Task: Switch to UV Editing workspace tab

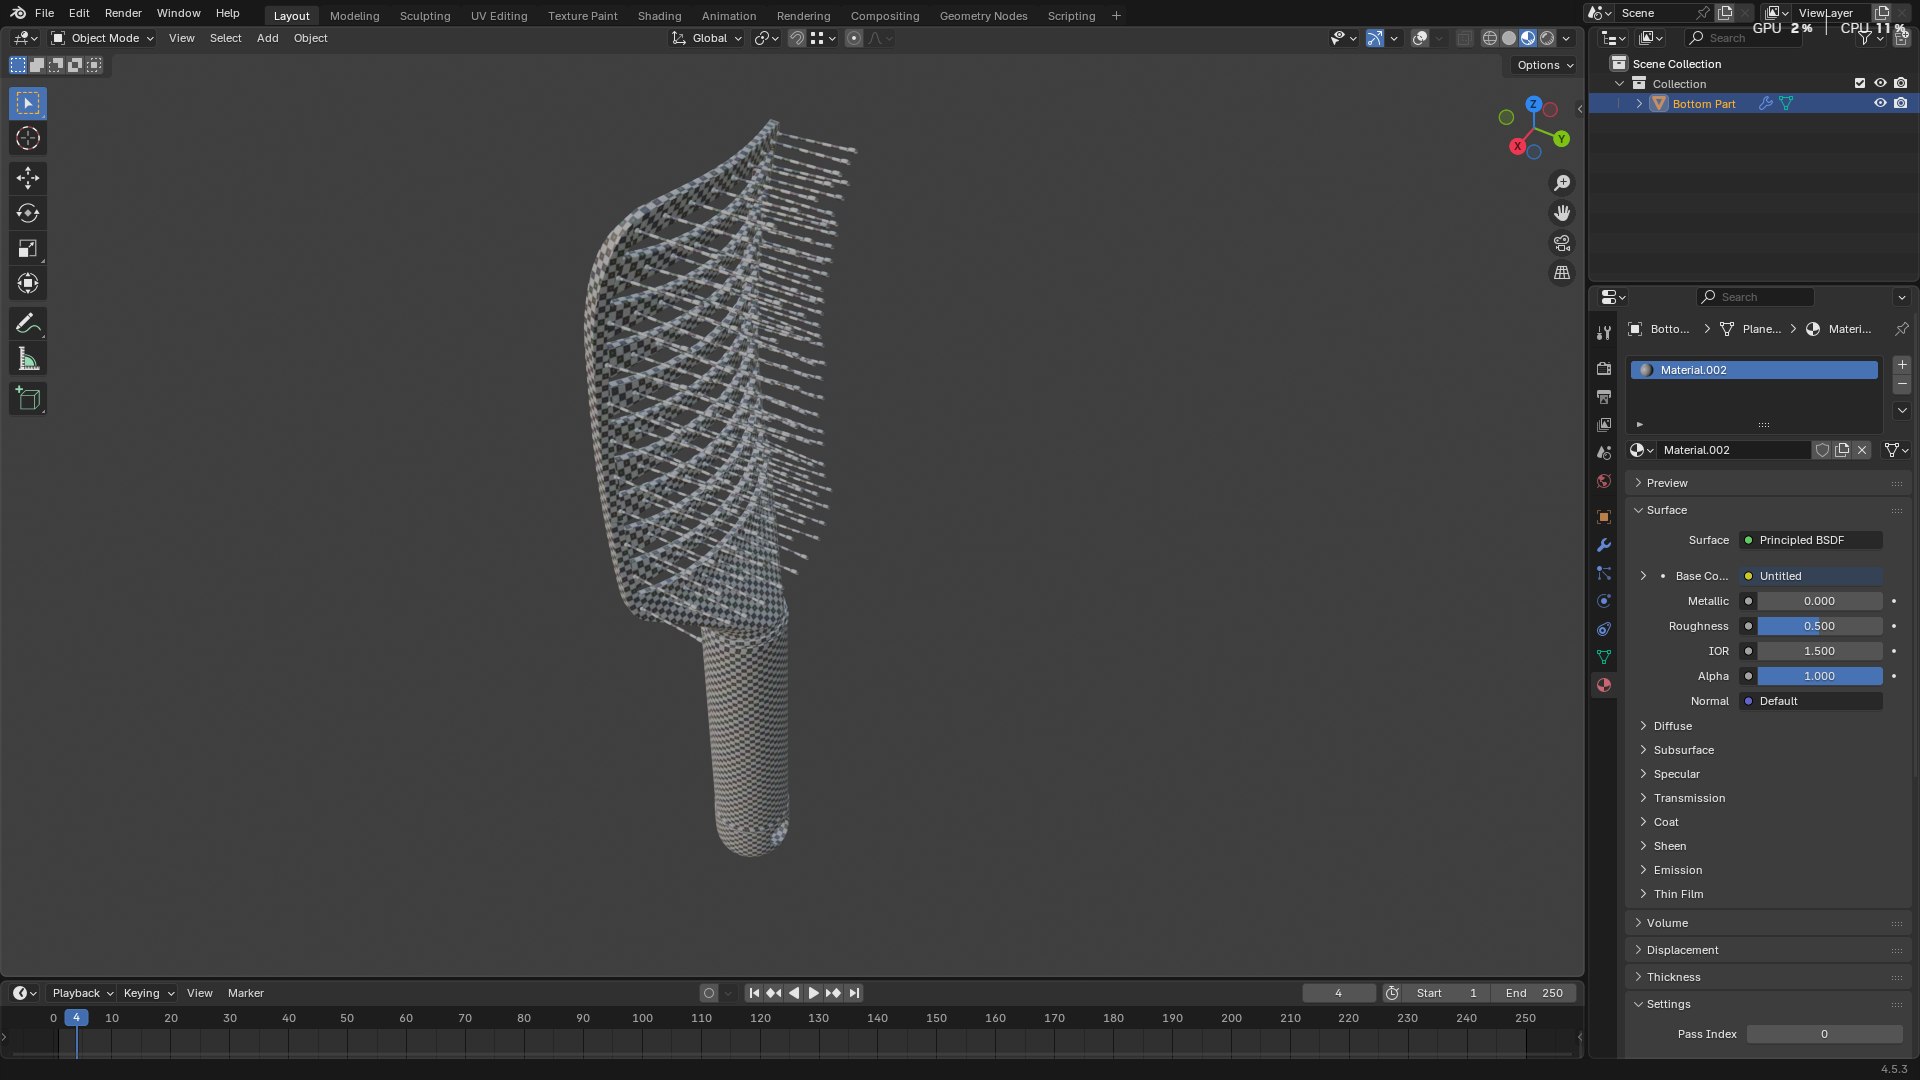Action: (499, 16)
